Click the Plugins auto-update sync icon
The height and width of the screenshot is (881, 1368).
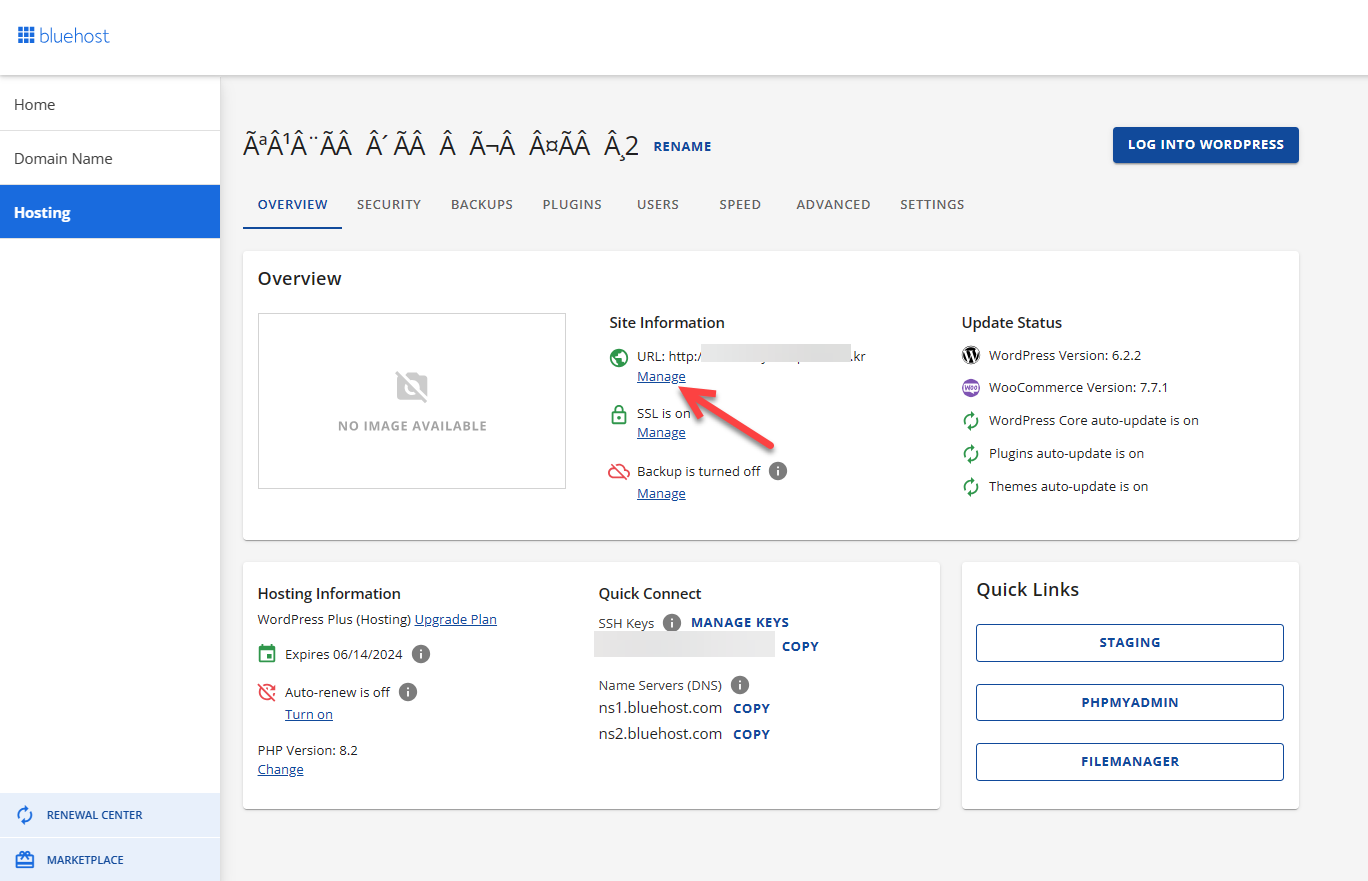[x=970, y=454]
